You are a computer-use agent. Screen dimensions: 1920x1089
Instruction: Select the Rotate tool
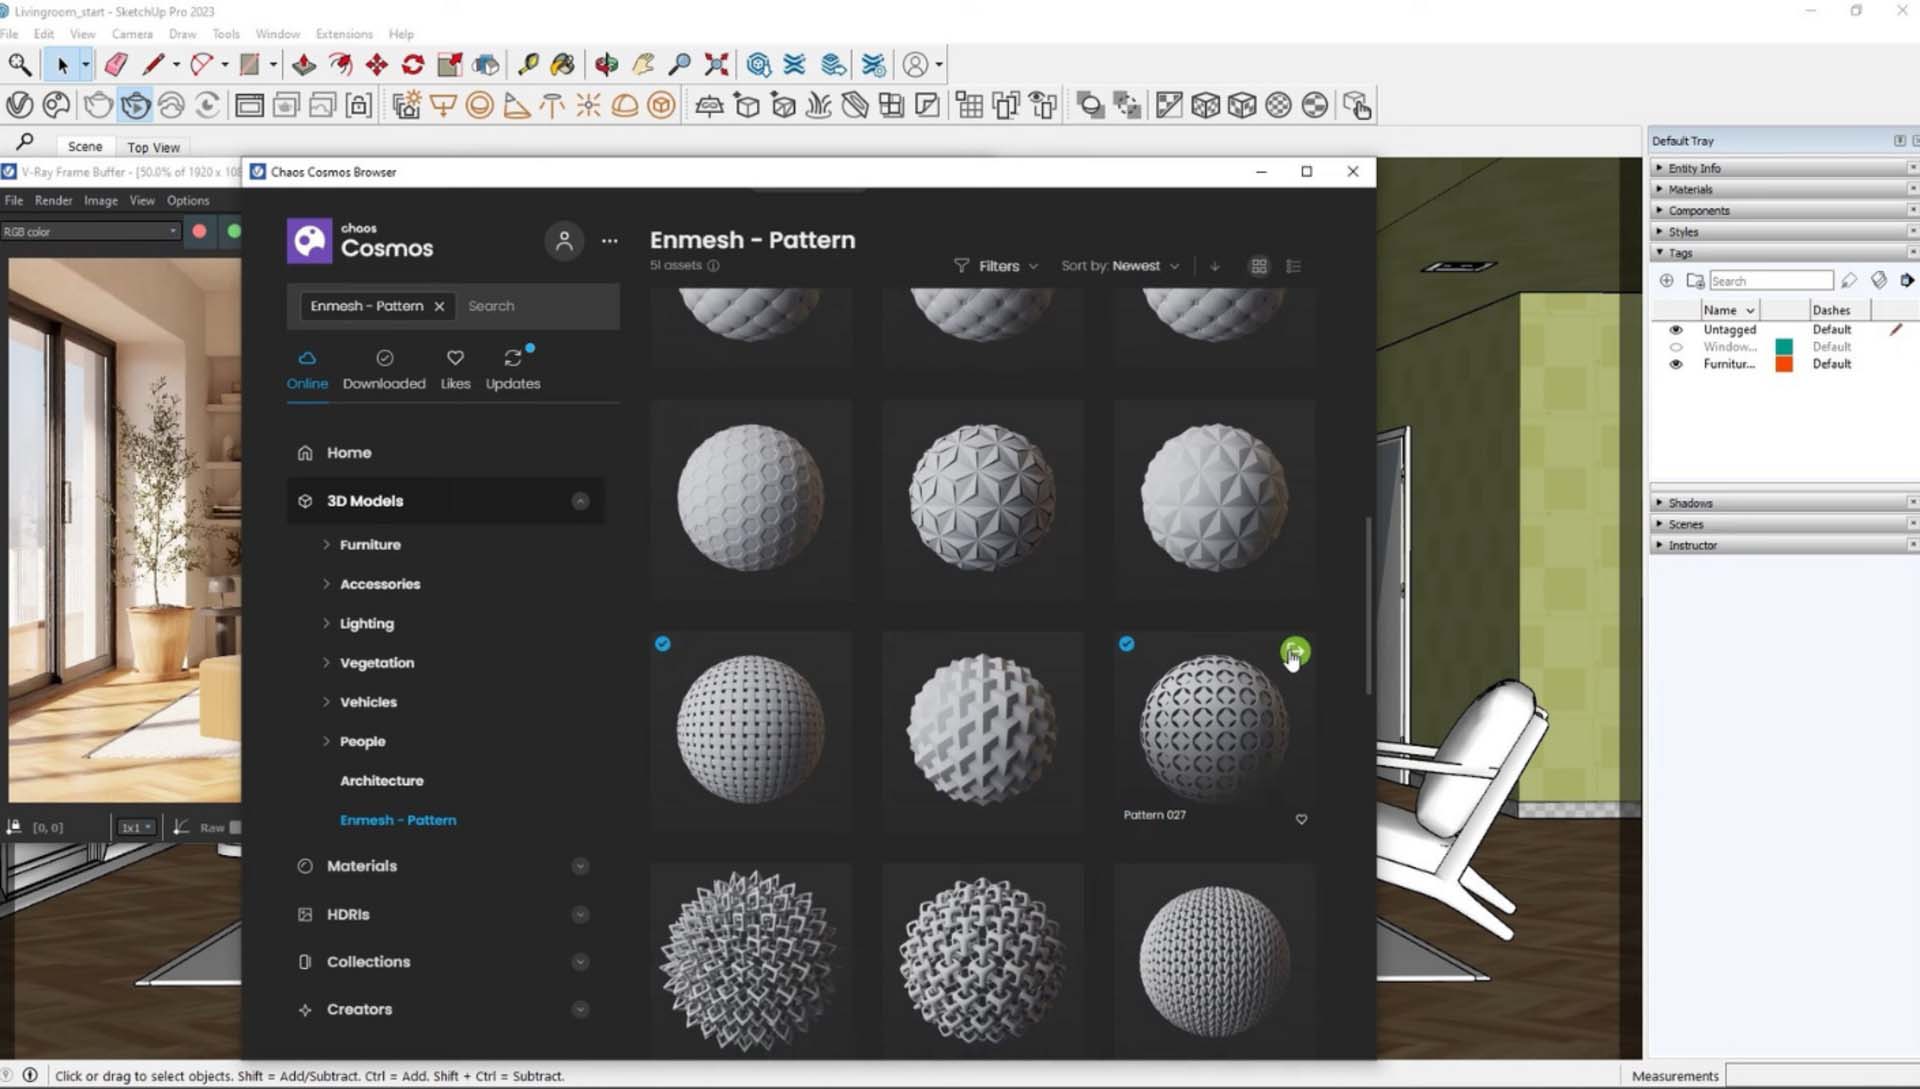pos(412,65)
